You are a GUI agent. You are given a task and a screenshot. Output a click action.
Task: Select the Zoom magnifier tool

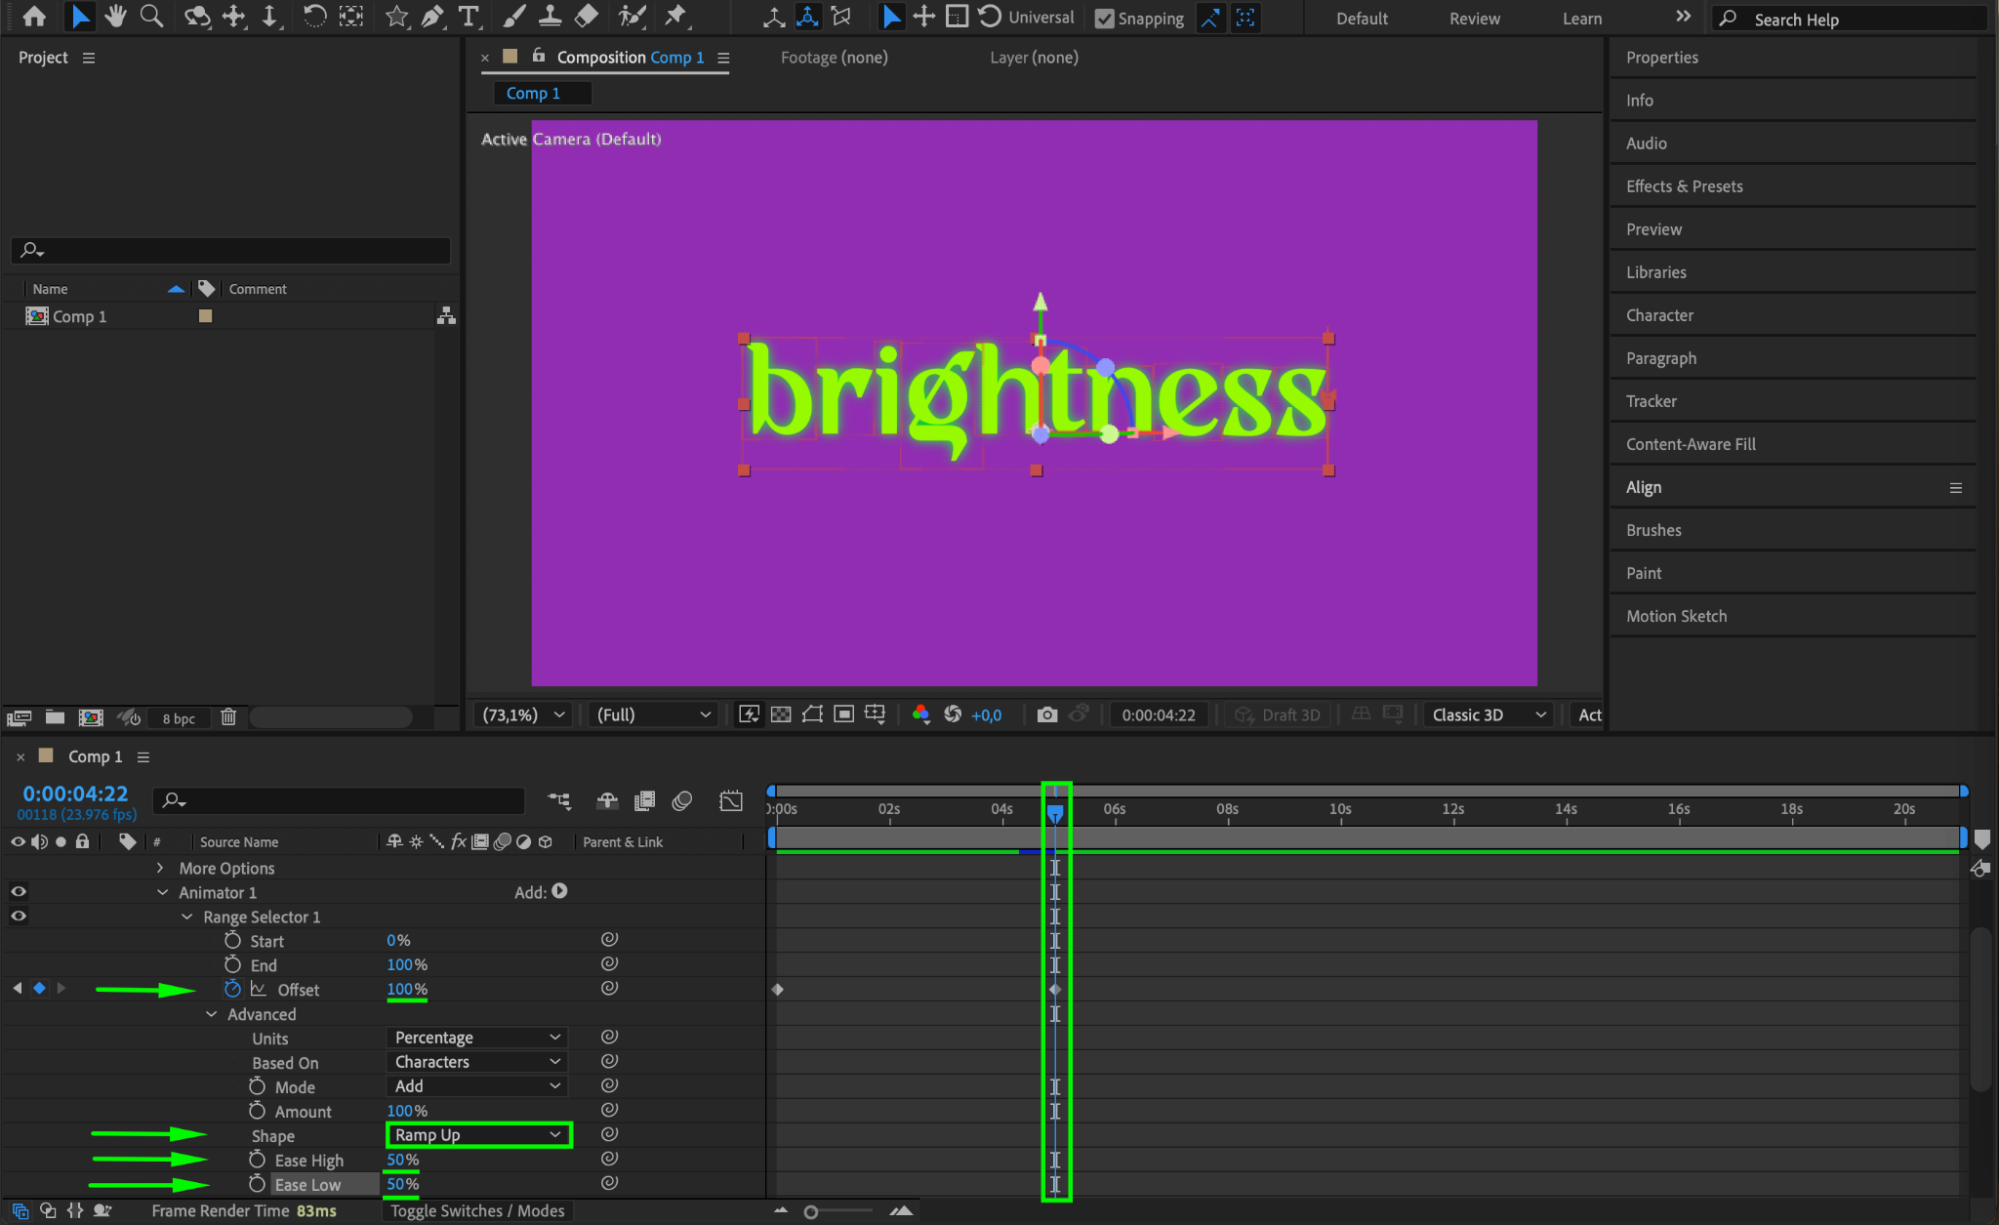click(151, 16)
